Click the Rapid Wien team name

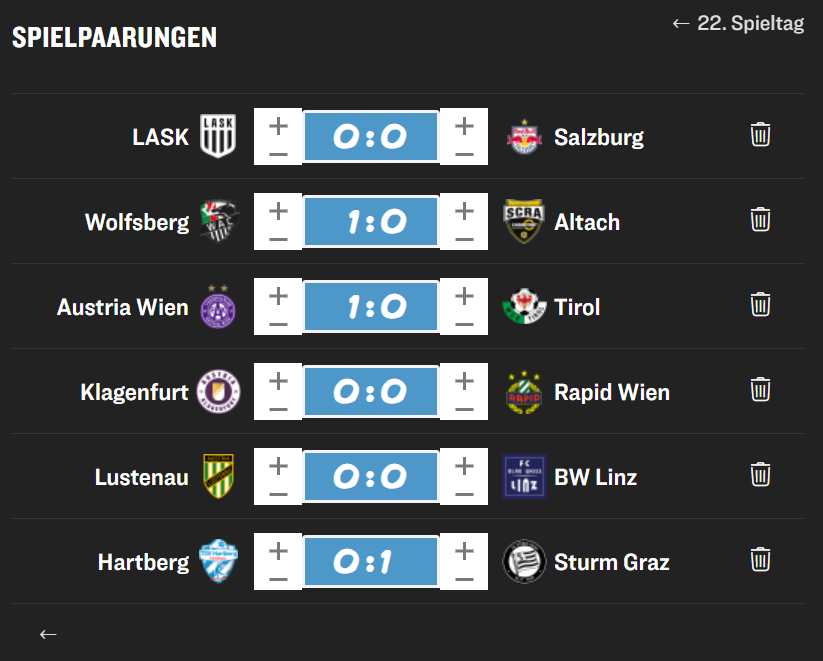tap(612, 392)
